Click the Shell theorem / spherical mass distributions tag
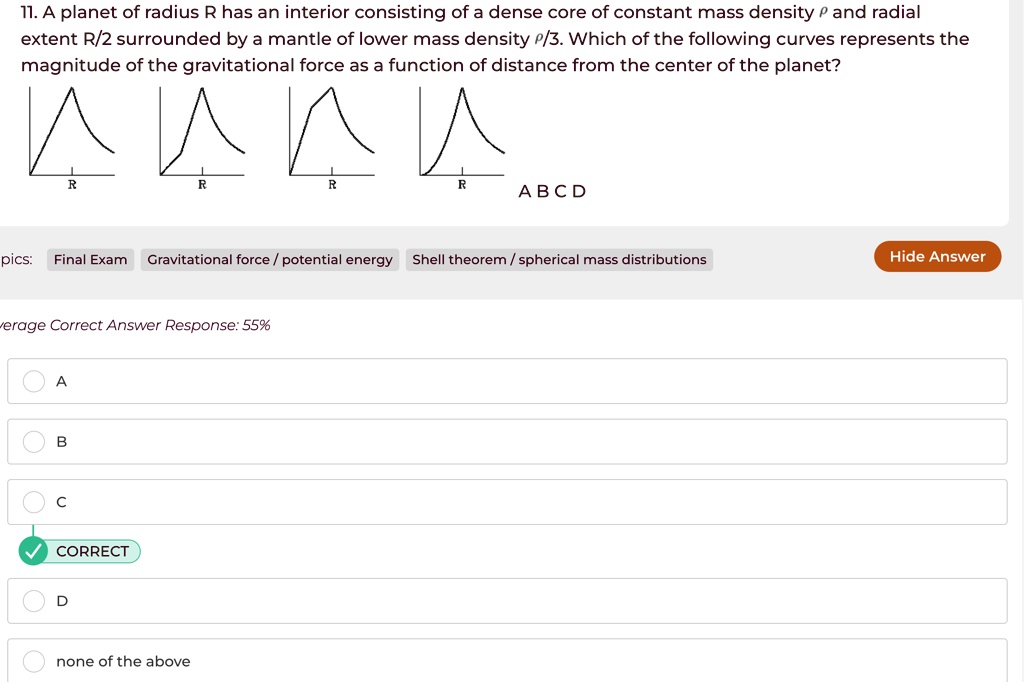 point(559,259)
